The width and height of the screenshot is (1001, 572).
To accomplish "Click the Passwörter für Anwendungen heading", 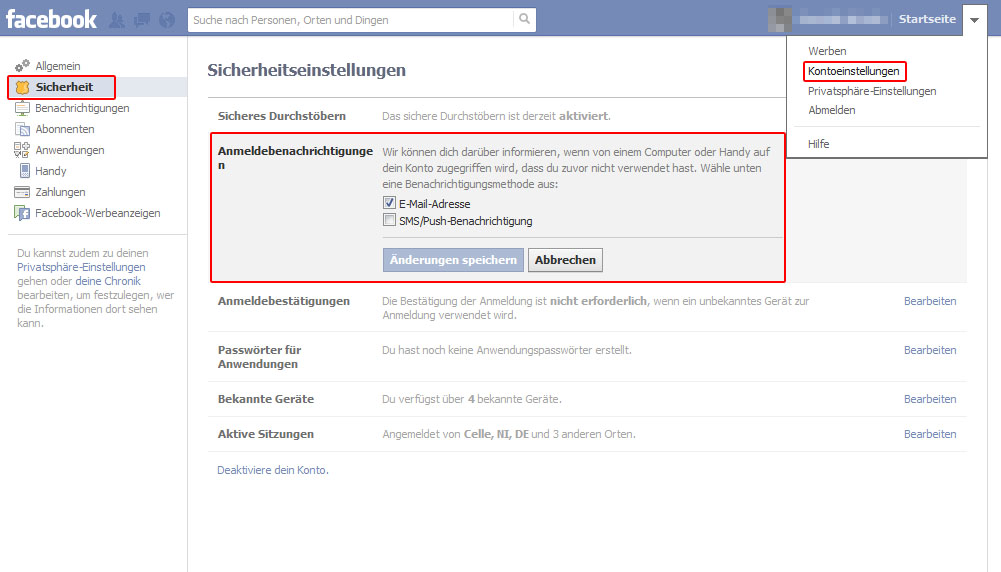I will [x=259, y=357].
